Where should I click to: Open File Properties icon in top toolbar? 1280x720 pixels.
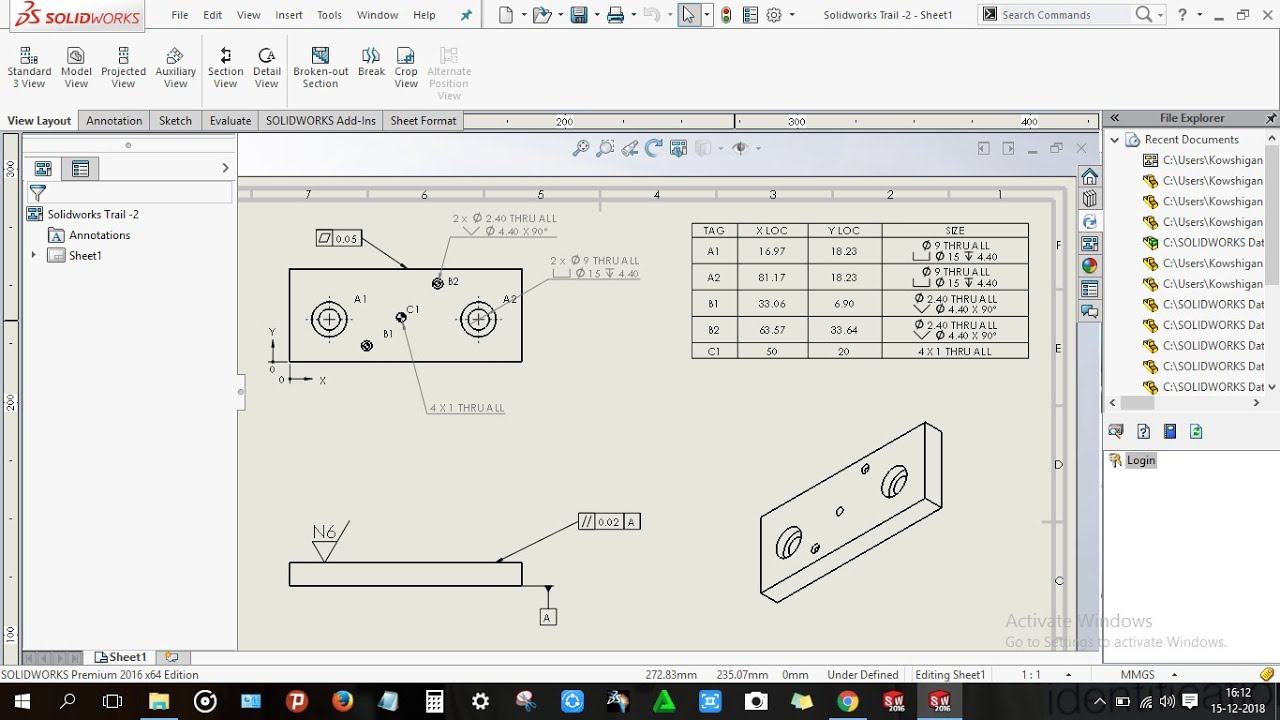750,15
